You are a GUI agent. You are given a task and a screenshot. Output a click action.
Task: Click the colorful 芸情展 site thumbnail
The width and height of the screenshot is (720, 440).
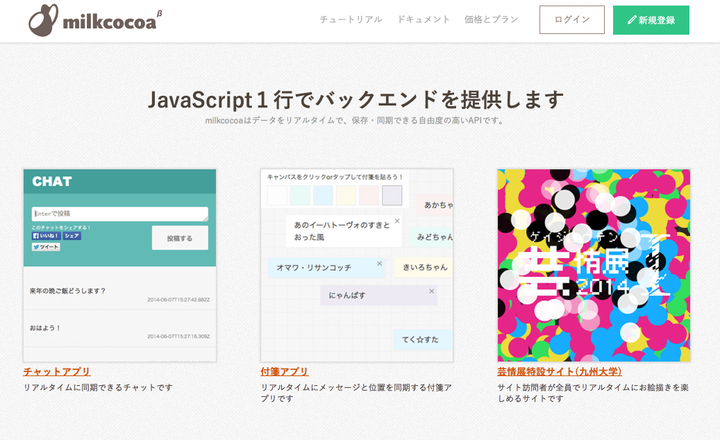click(593, 264)
